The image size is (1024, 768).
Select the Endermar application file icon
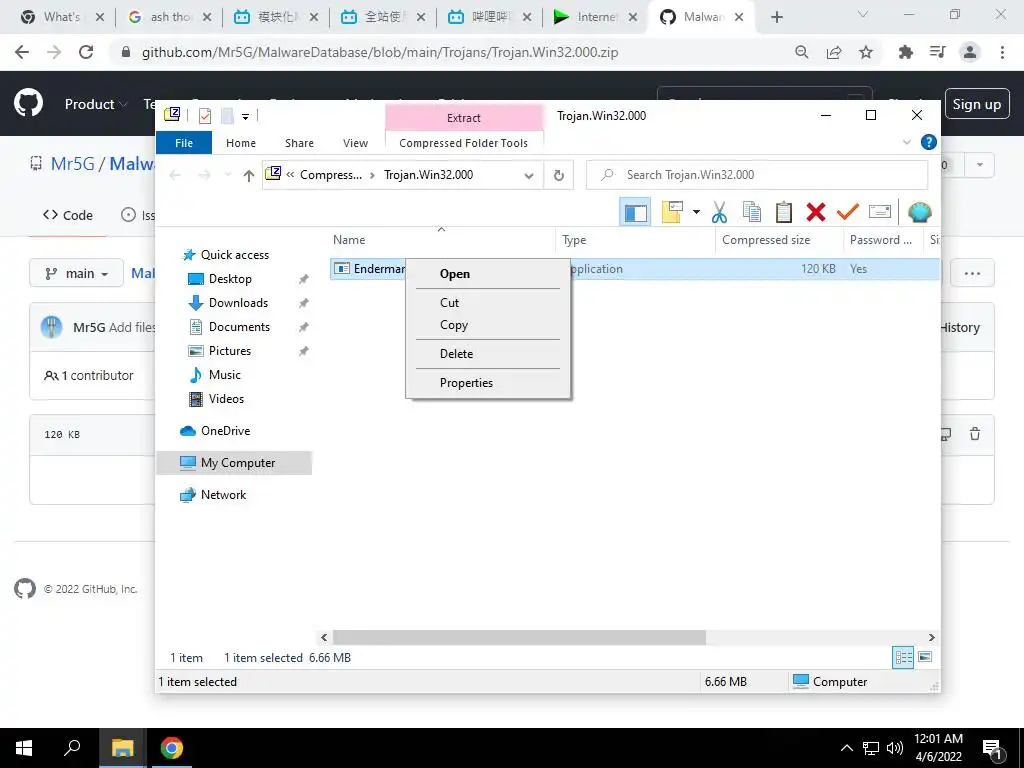point(342,268)
